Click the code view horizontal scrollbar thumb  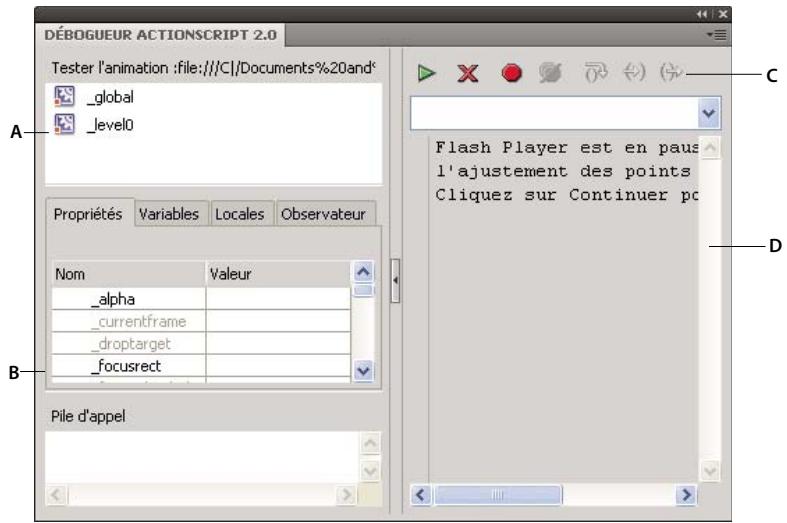(498, 495)
